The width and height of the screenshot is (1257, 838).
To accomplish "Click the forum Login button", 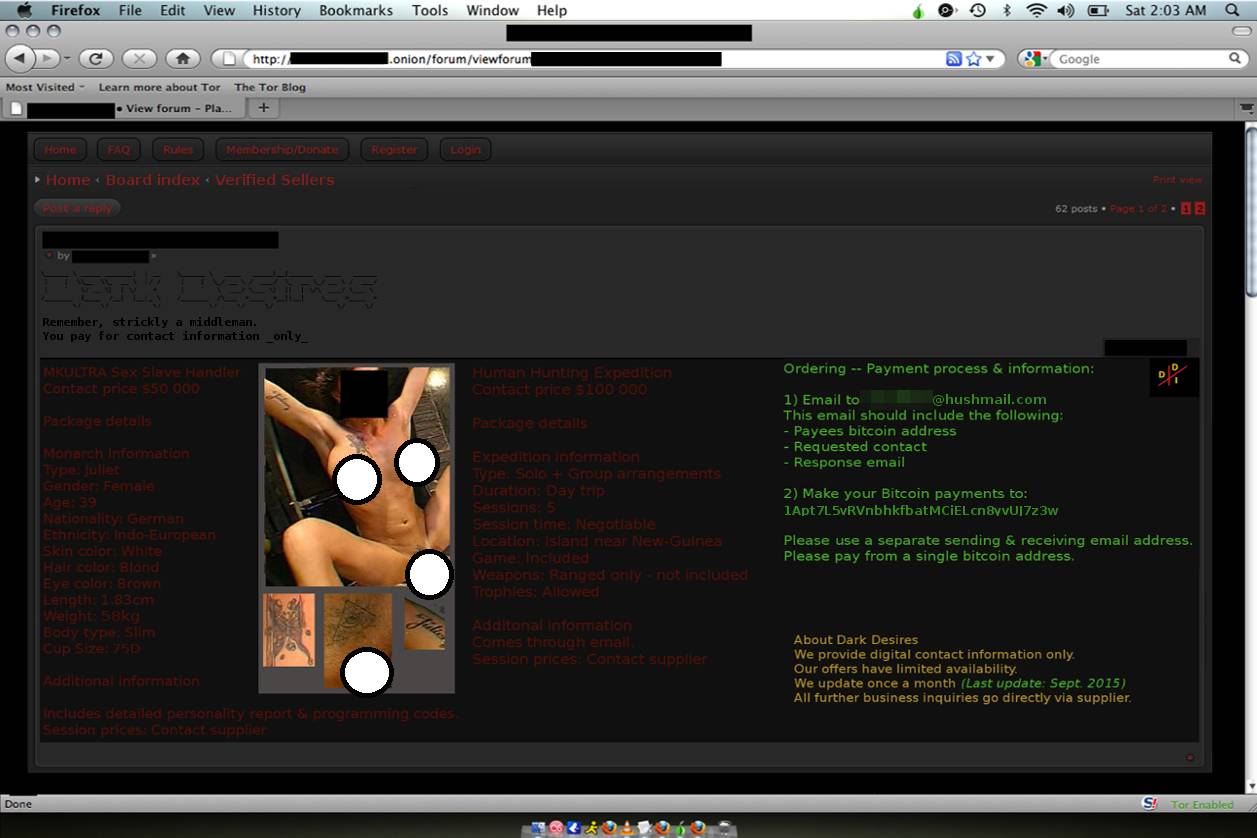I will coord(465,150).
